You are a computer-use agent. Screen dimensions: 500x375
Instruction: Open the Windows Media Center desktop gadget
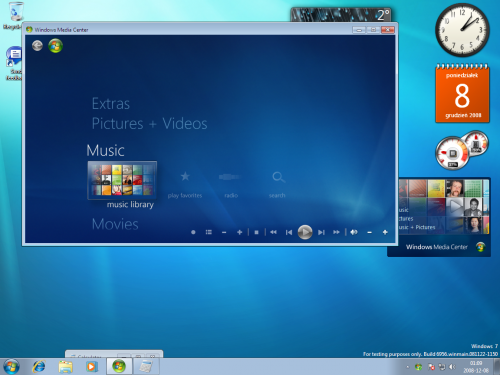tap(439, 217)
